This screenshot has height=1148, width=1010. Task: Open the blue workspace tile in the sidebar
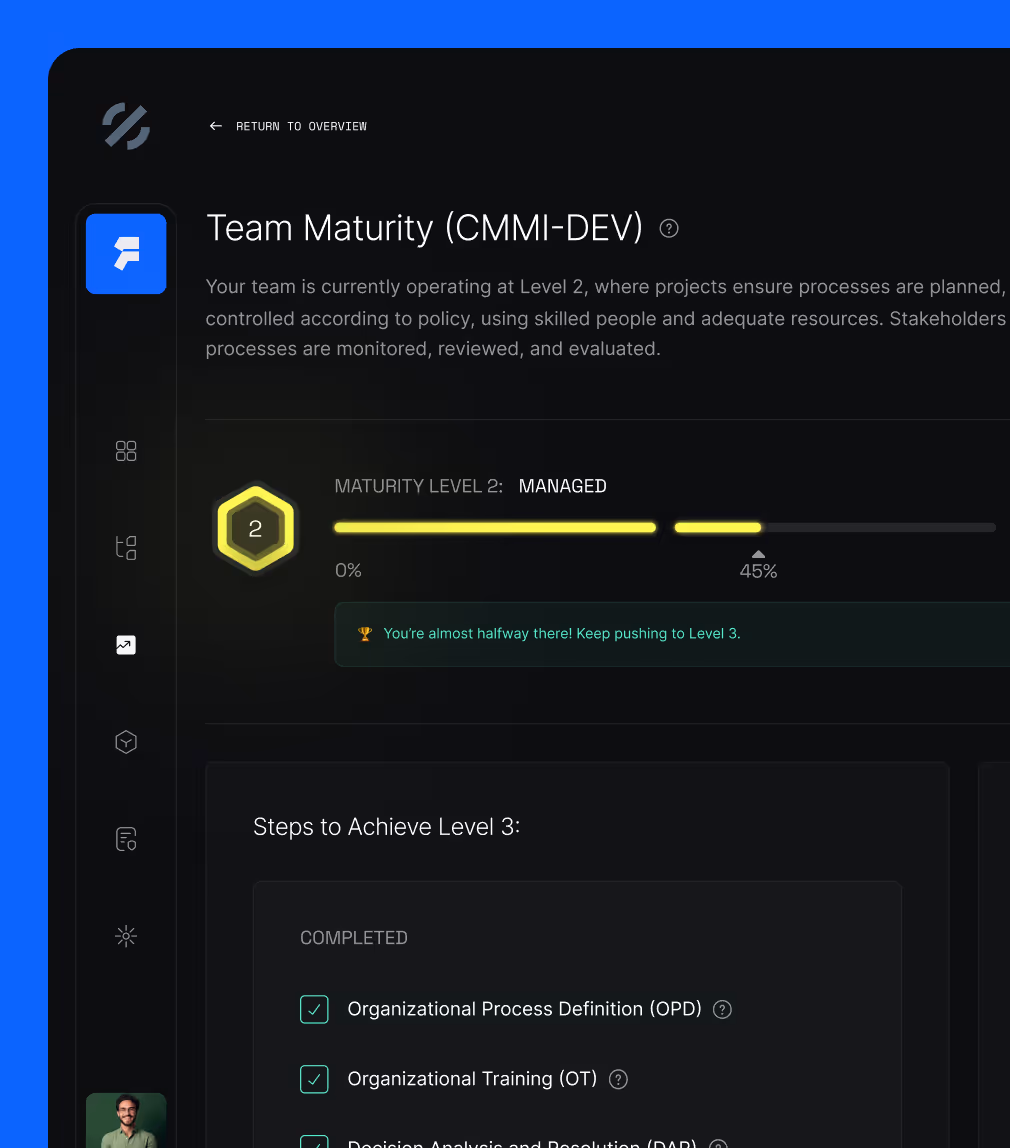[126, 254]
